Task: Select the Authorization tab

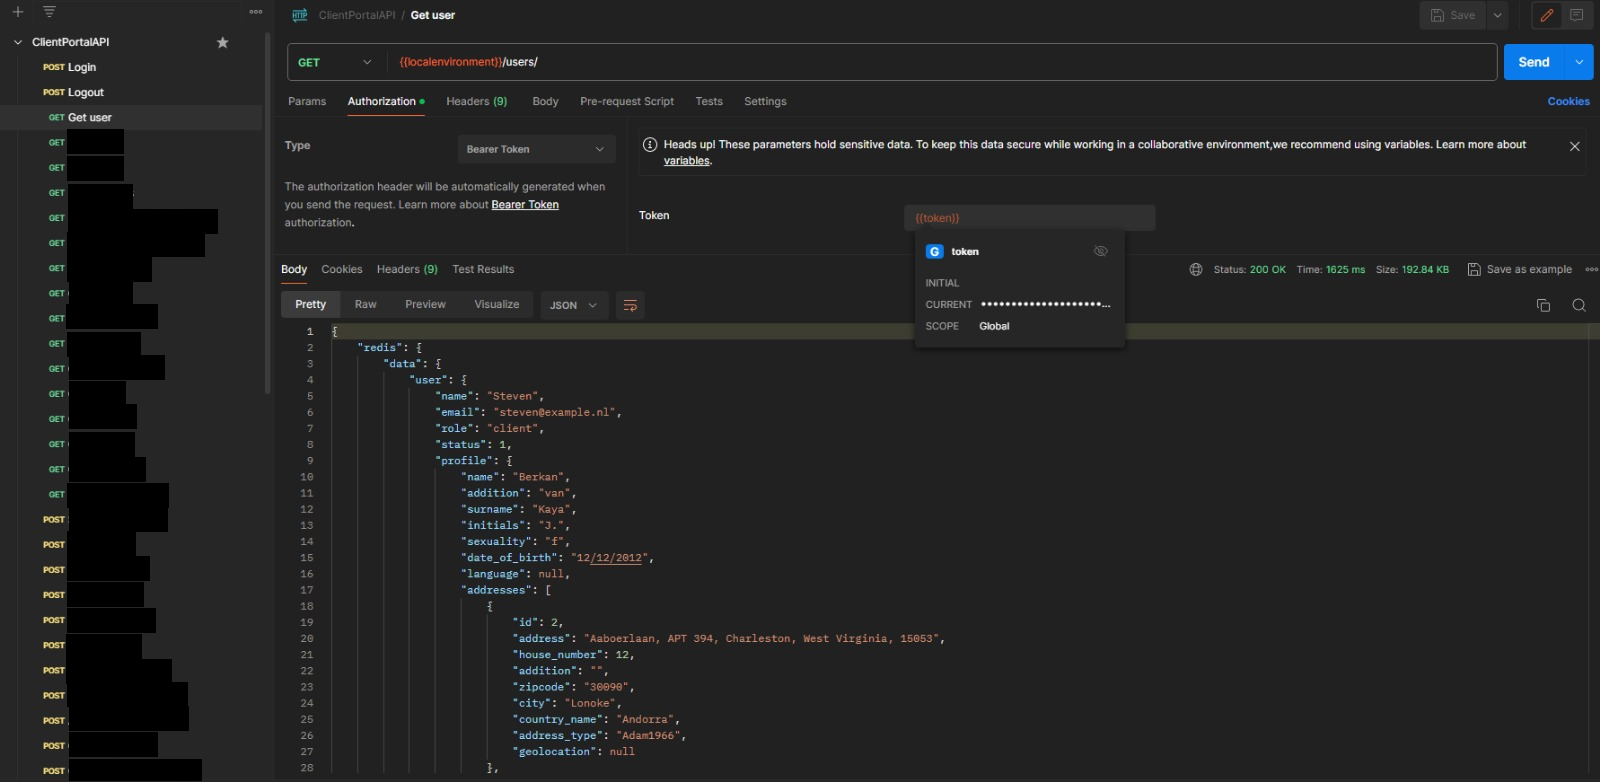Action: click(385, 101)
